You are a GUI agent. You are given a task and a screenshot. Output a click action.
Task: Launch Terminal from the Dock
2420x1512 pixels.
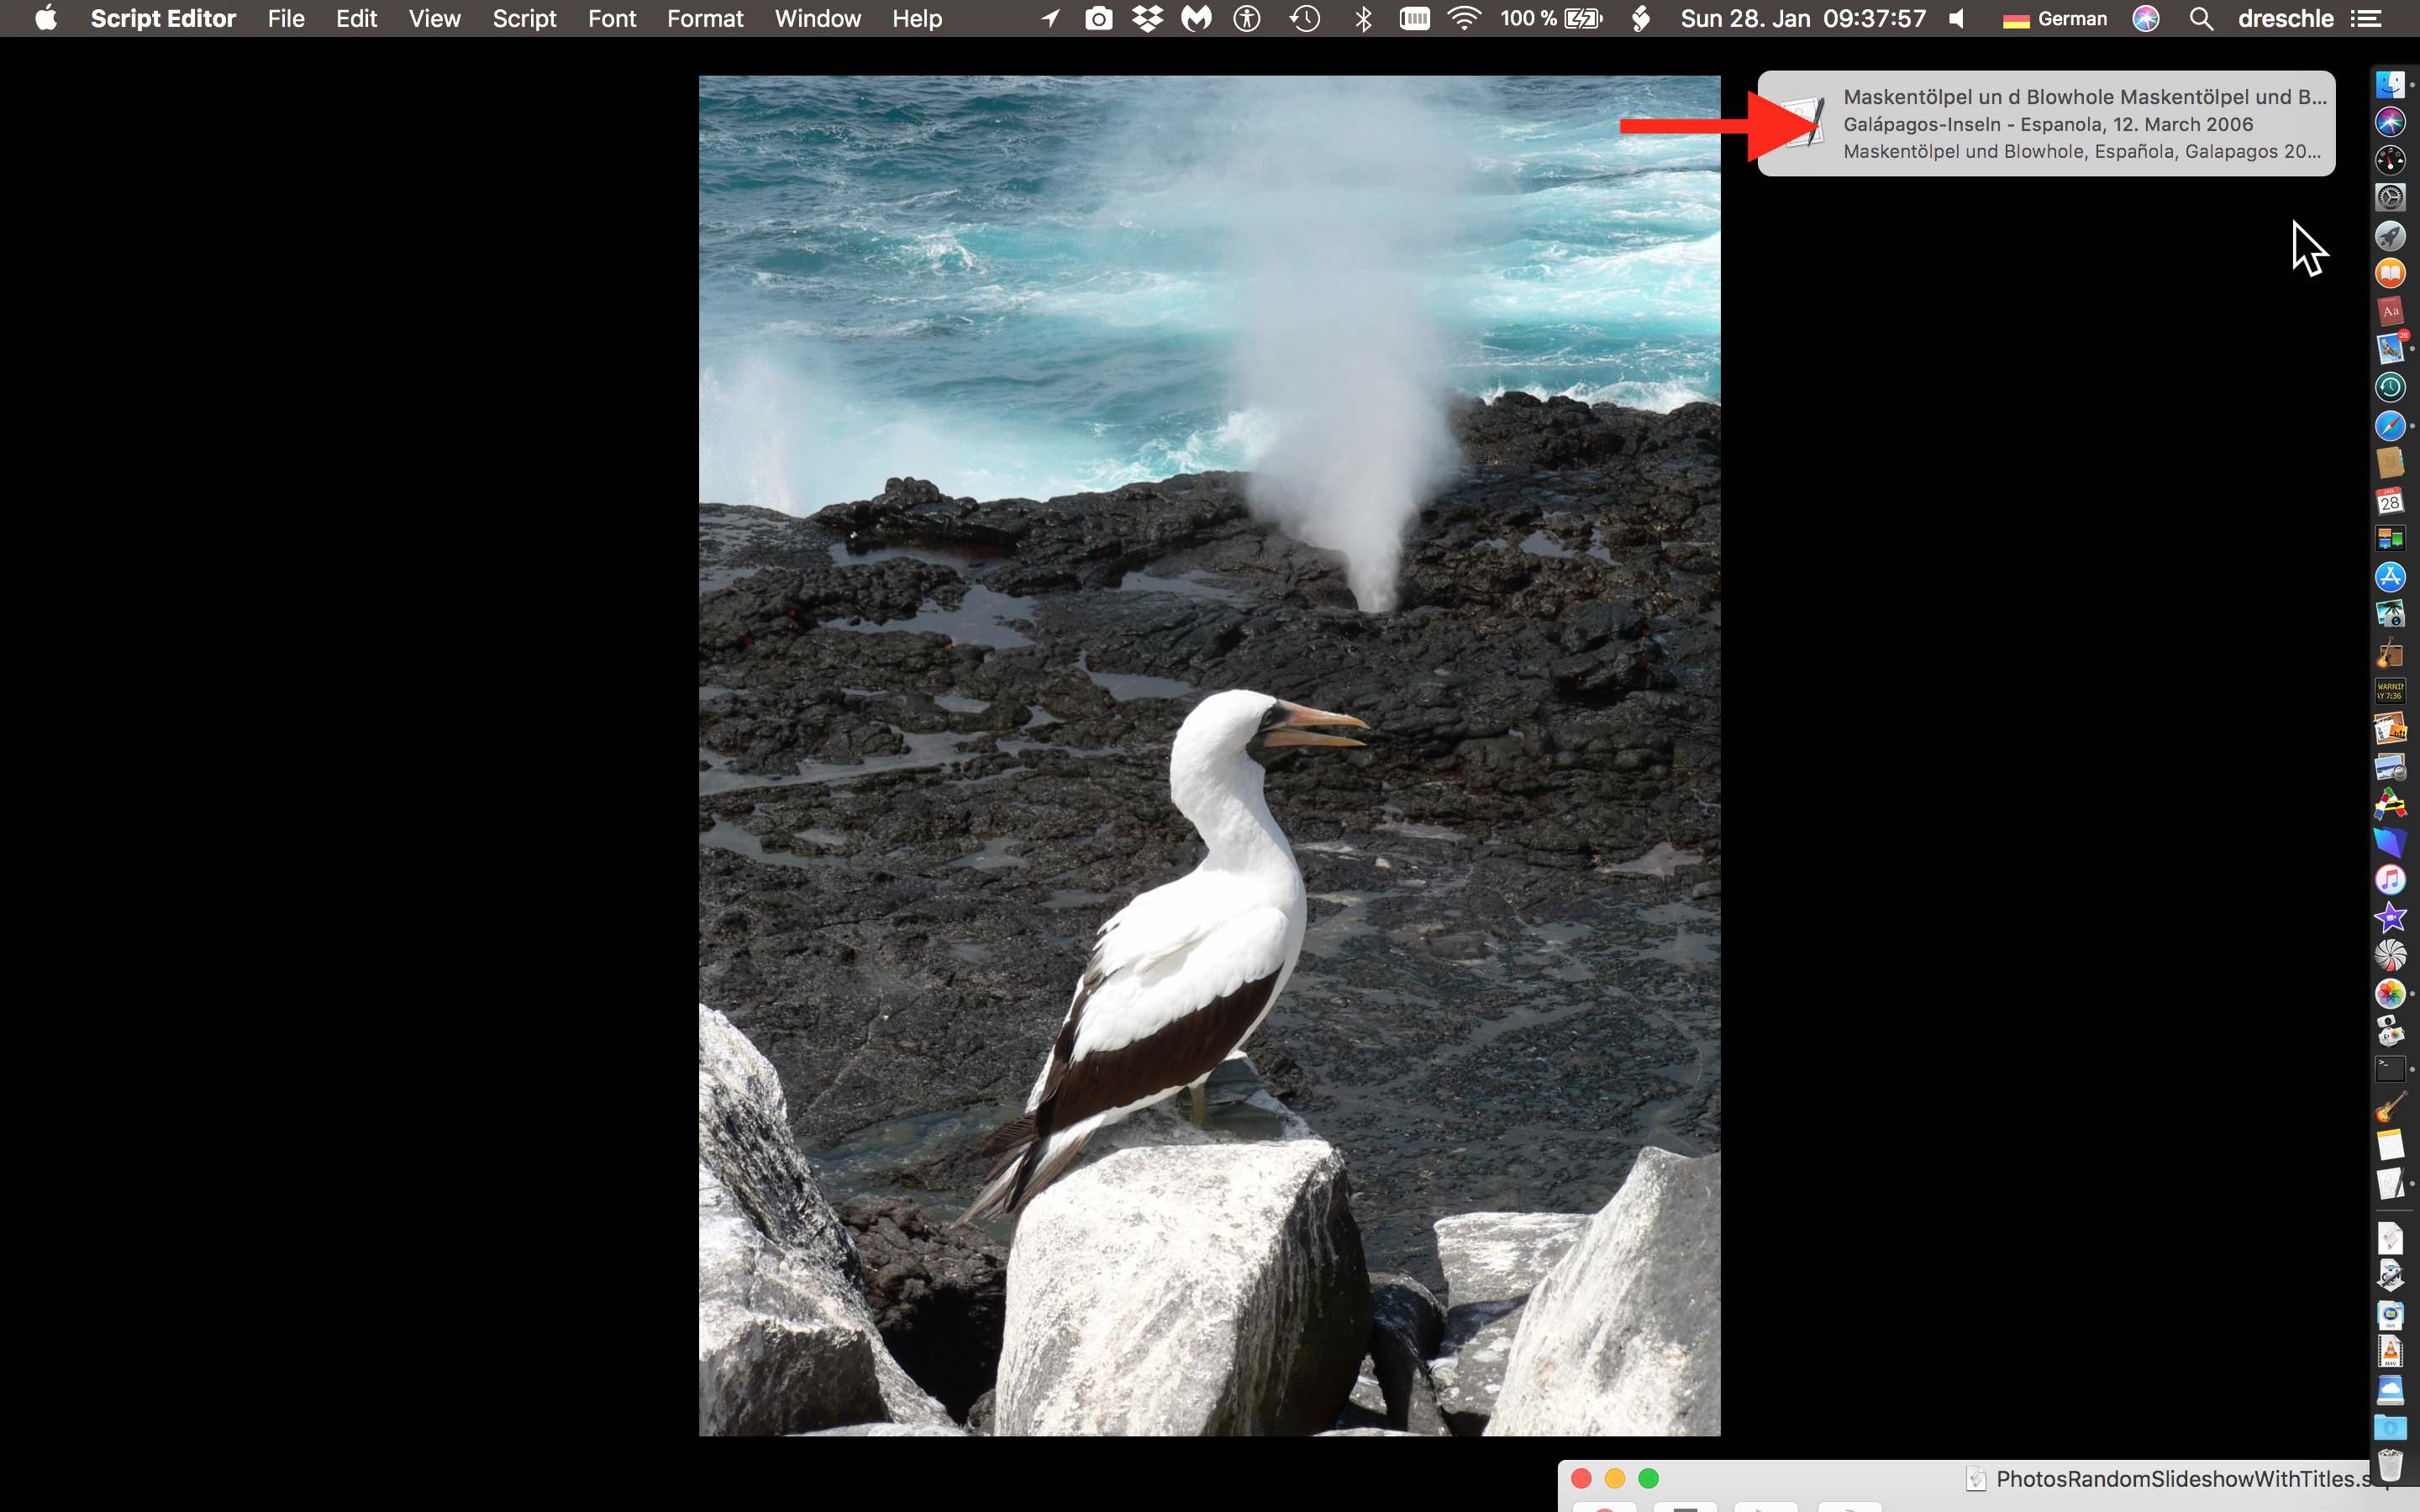point(2390,1069)
